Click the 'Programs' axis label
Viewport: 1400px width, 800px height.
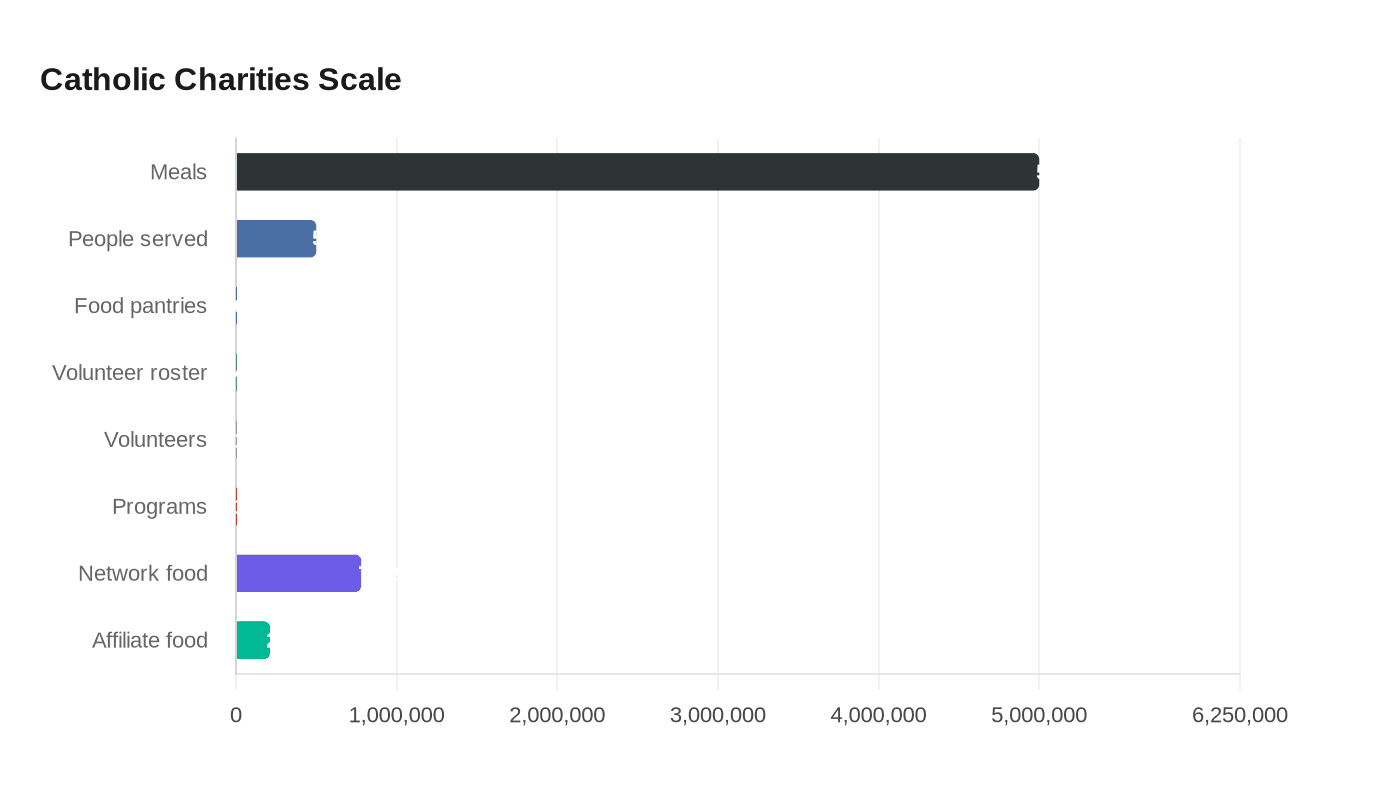(159, 507)
